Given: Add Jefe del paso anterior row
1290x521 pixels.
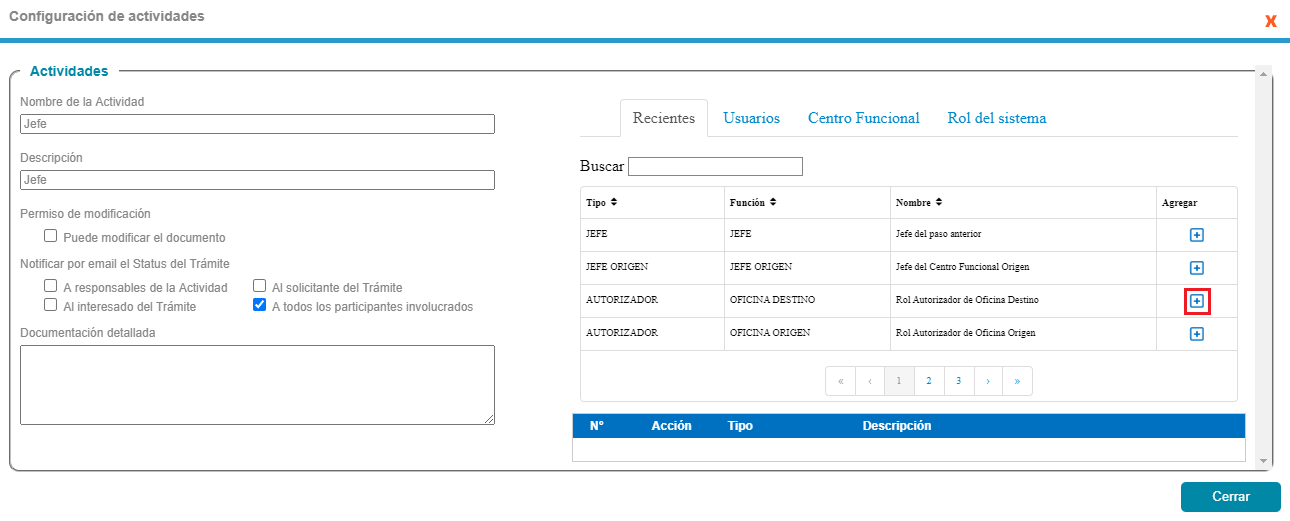Looking at the screenshot, I should pos(1196,235).
